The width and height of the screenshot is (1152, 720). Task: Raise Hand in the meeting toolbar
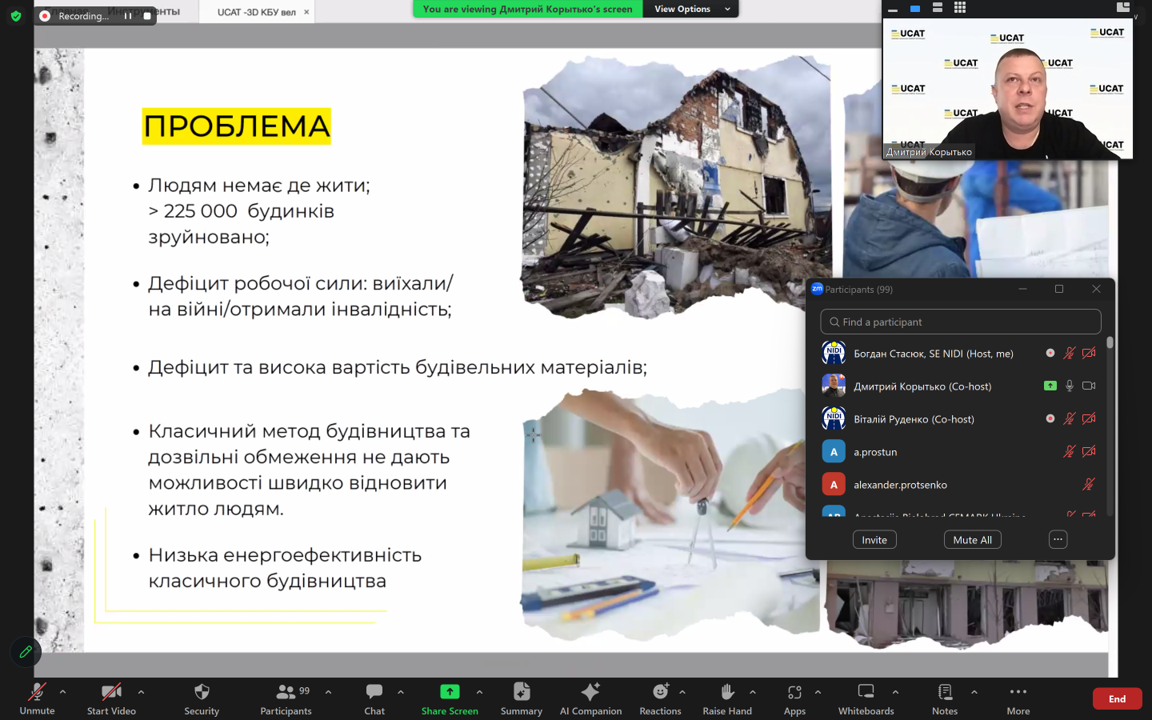pyautogui.click(x=726, y=698)
